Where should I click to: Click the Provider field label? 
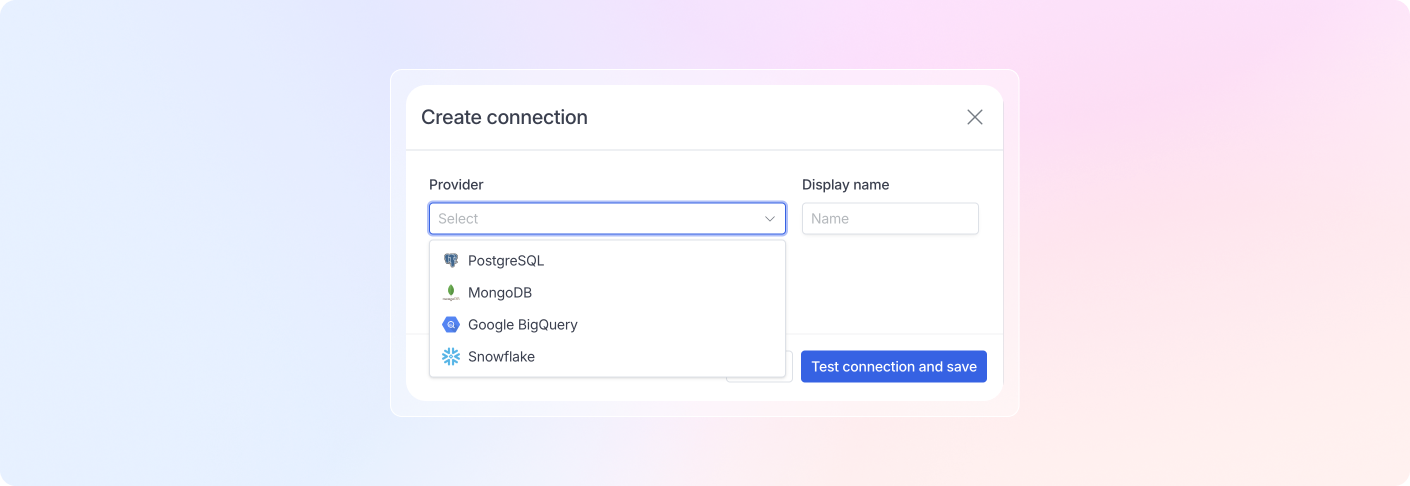[x=456, y=185]
